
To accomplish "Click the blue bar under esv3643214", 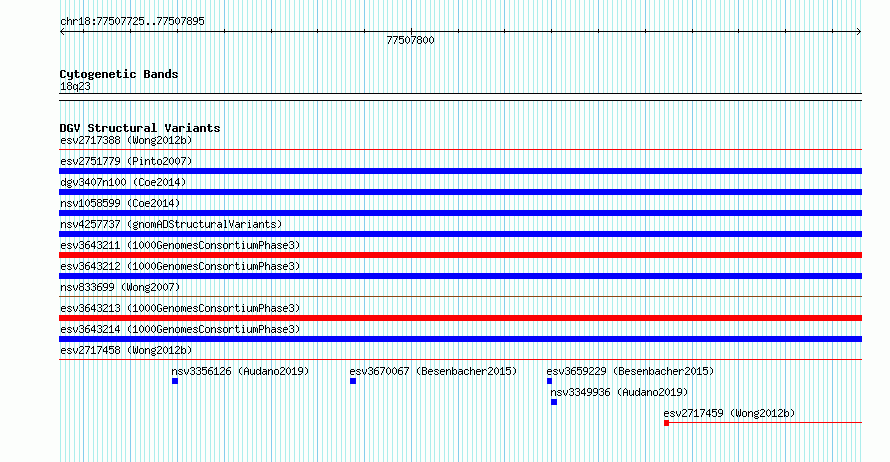I will point(460,339).
